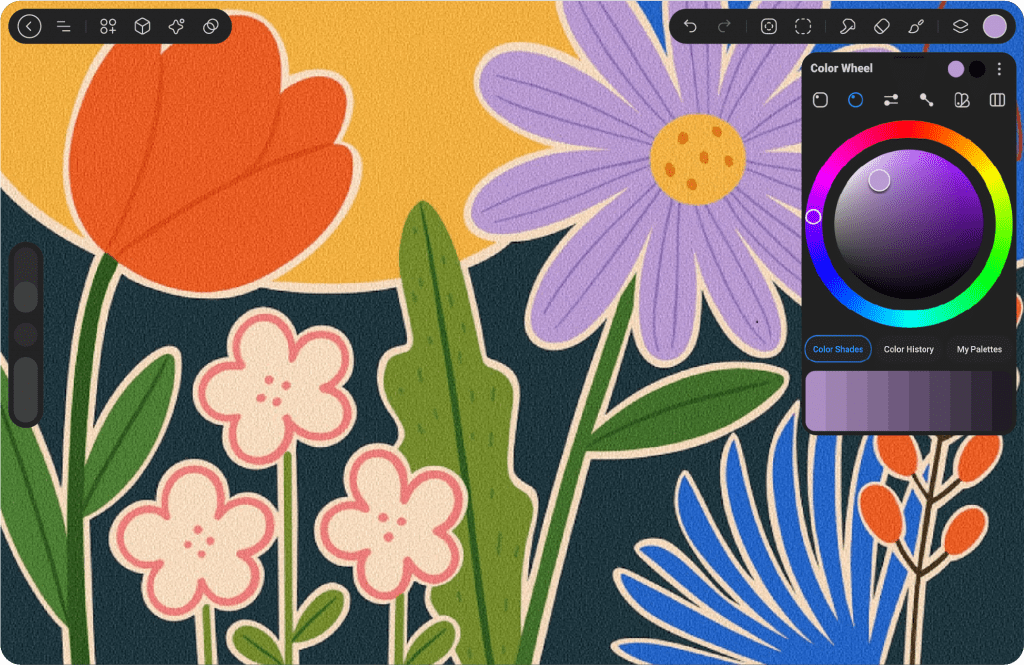This screenshot has height=665, width=1024.
Task: Open the Layers panel
Action: 960,27
